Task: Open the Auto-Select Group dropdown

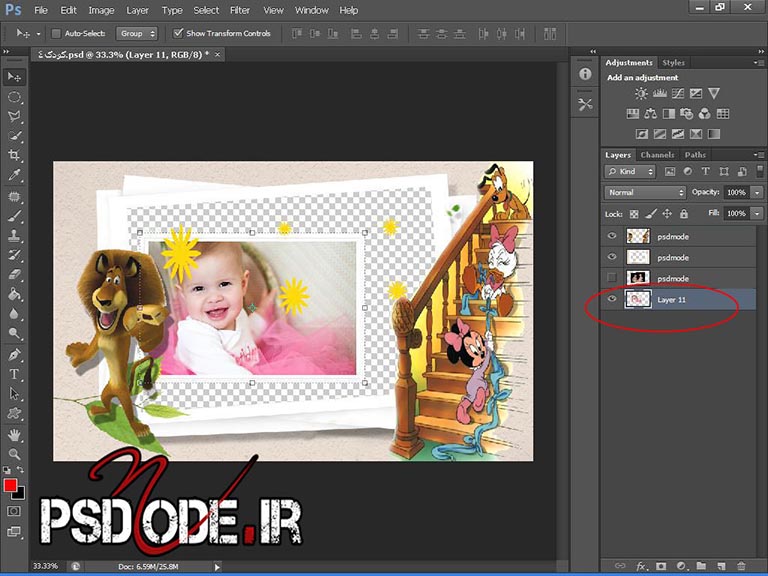Action: (x=137, y=33)
